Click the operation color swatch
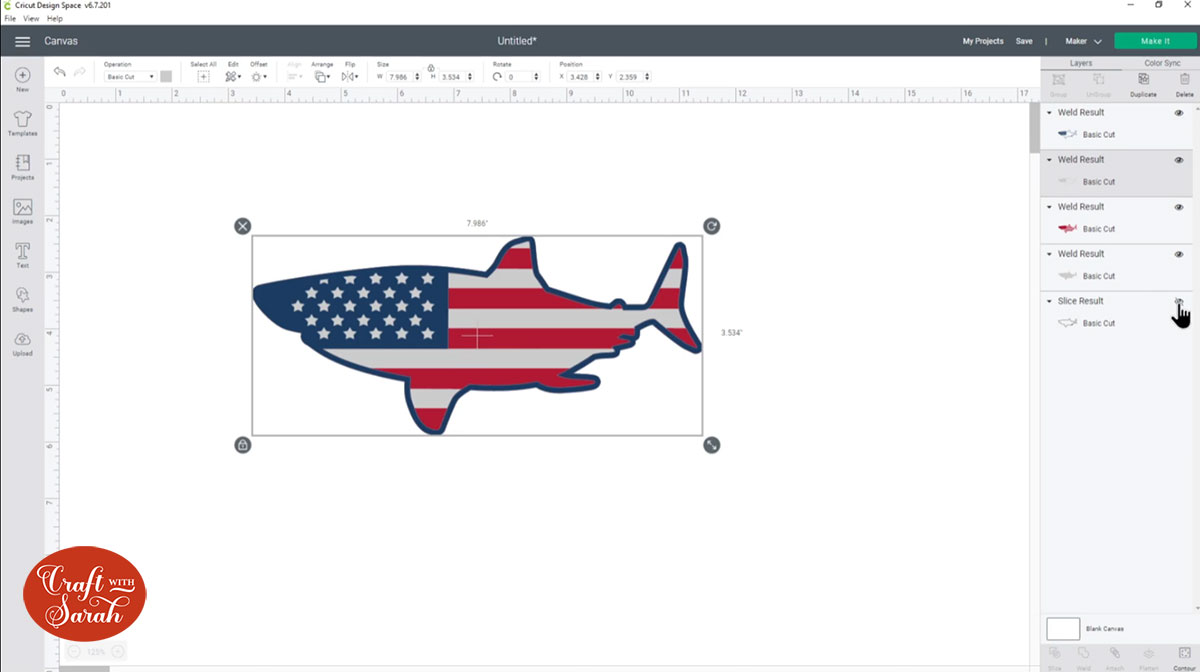Screen dimensions: 1200x672 (x=166, y=76)
